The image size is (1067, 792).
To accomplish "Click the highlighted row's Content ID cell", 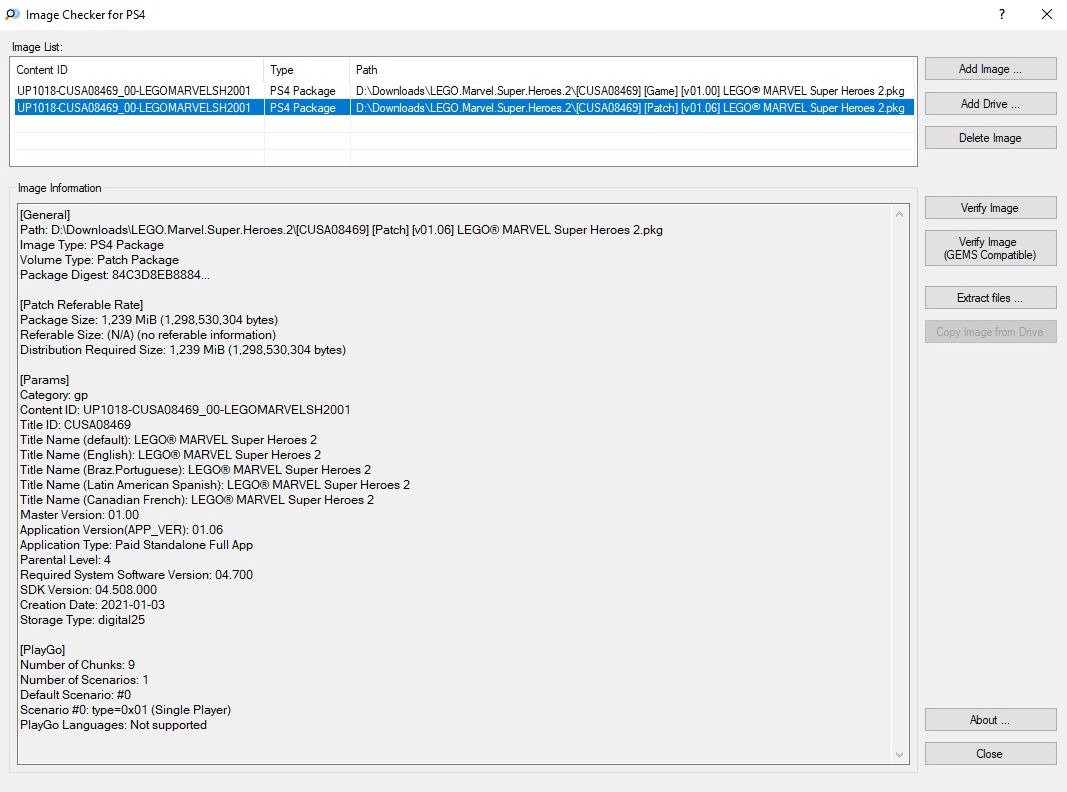I will (134, 108).
